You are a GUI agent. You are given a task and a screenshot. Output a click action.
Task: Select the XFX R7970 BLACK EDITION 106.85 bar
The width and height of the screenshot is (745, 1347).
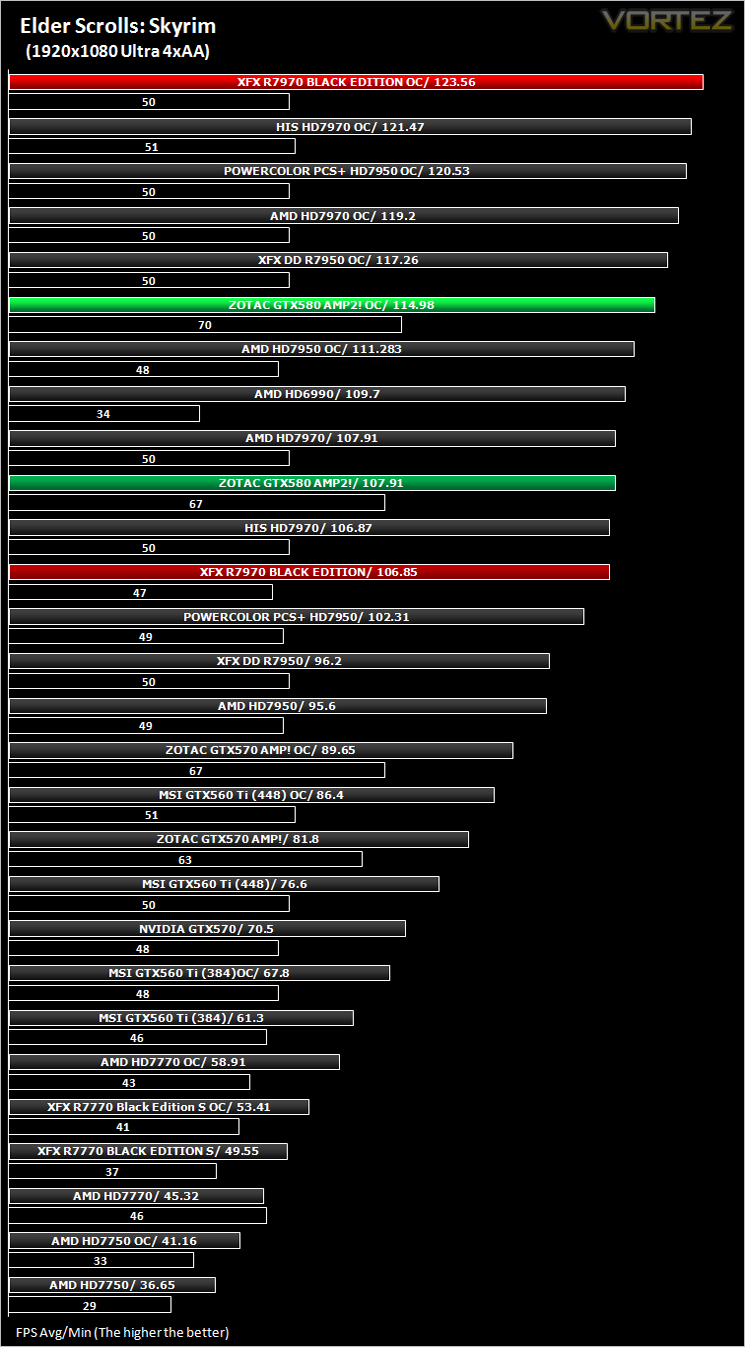[309, 572]
